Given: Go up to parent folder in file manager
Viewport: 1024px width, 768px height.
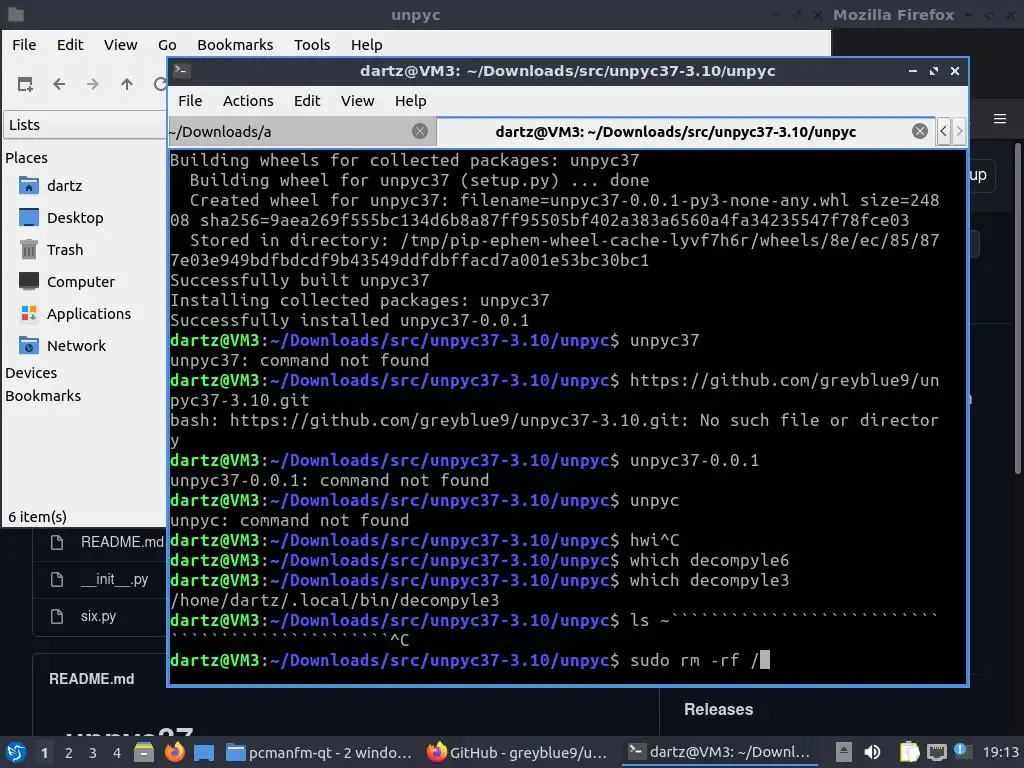Looking at the screenshot, I should [x=127, y=84].
